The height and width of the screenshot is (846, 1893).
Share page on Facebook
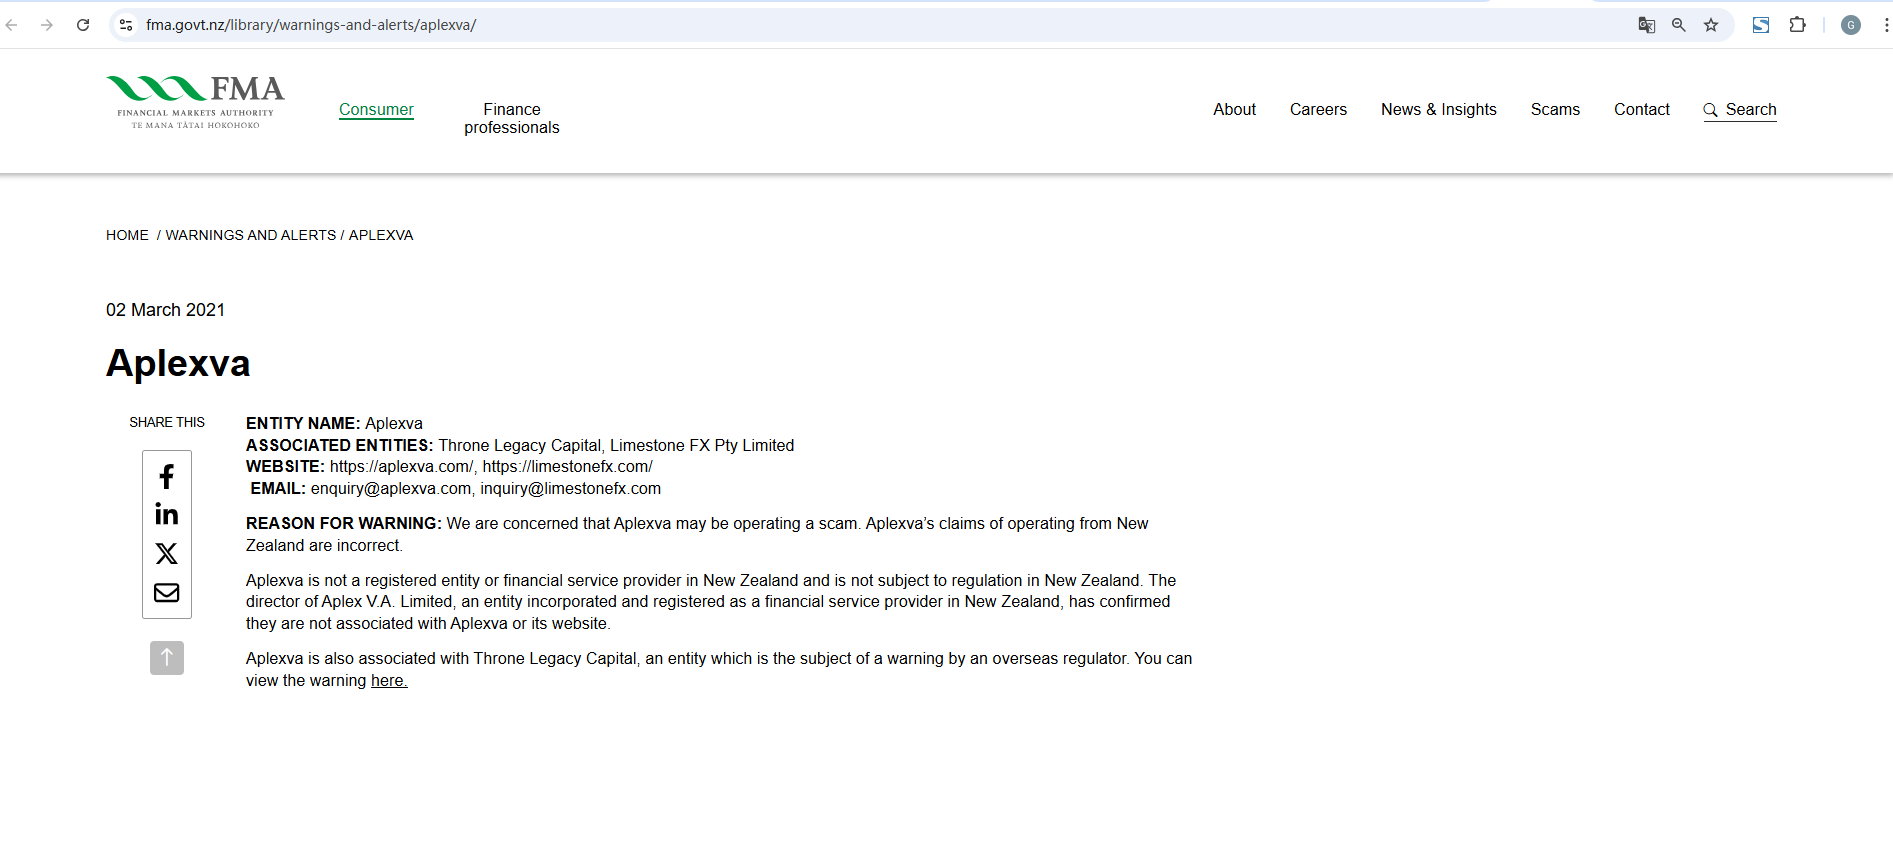pyautogui.click(x=167, y=477)
